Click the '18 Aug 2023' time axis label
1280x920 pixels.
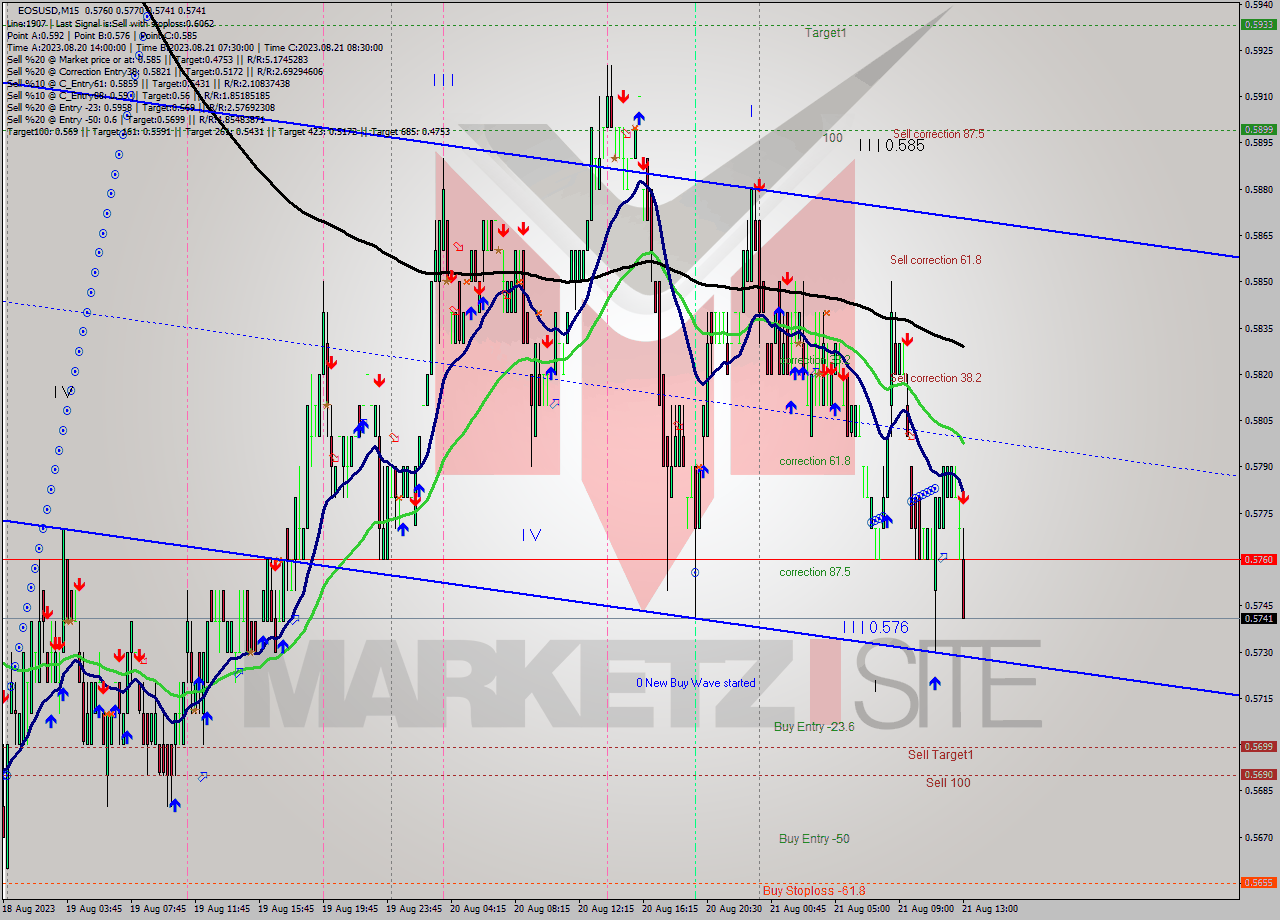pyautogui.click(x=28, y=909)
